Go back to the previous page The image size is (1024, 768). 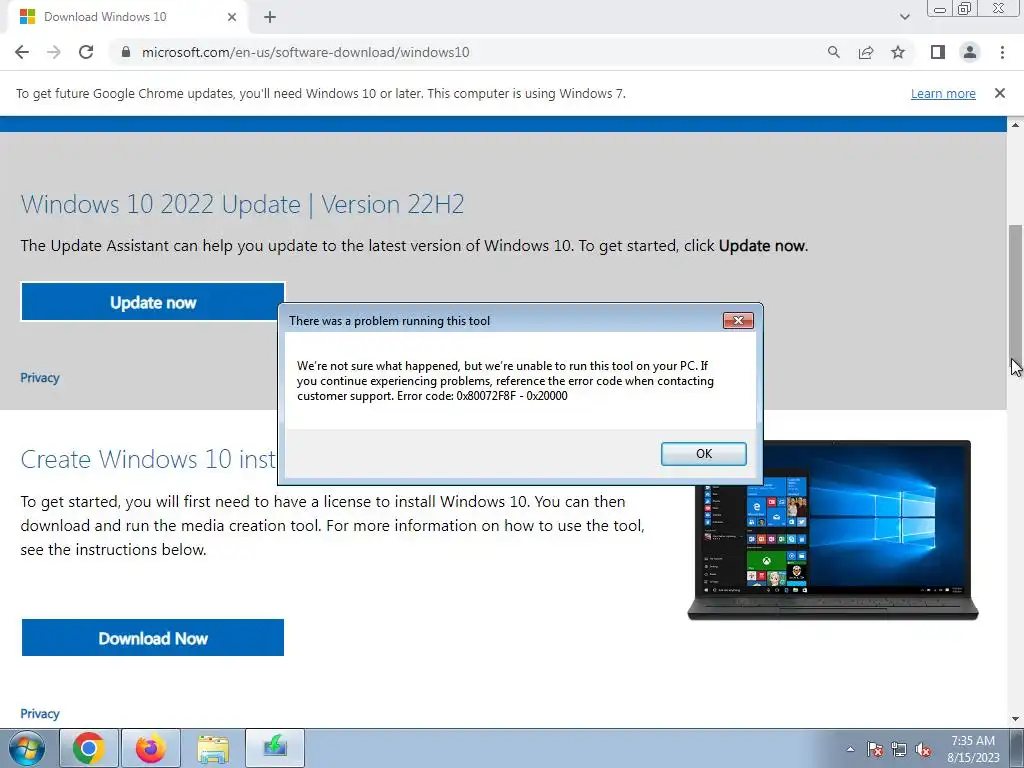[x=22, y=52]
